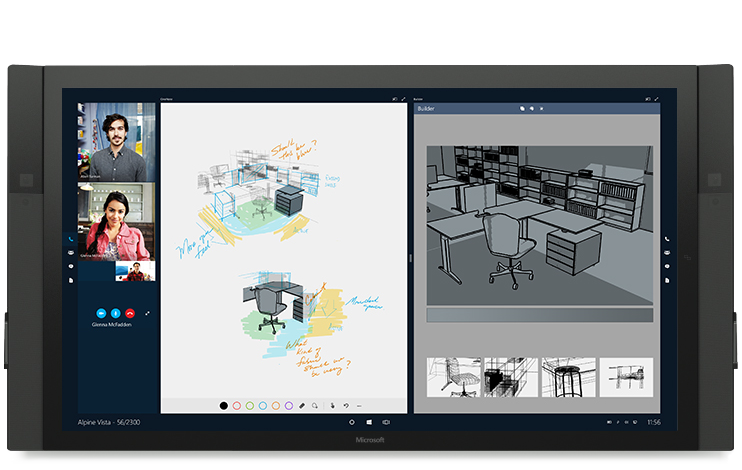Choose the eraser tool in the whiteboard

point(302,406)
